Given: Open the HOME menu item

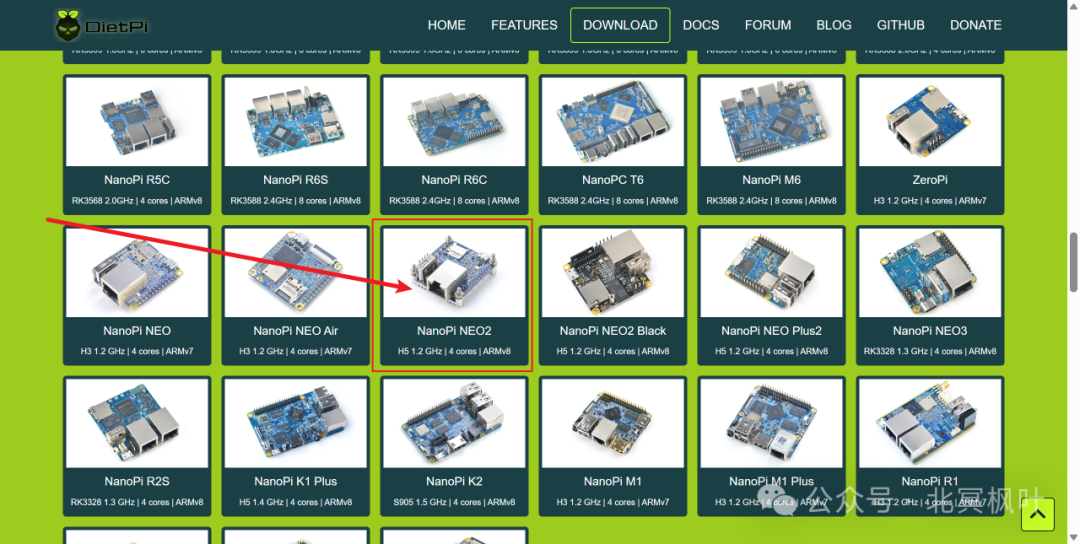Looking at the screenshot, I should point(446,25).
